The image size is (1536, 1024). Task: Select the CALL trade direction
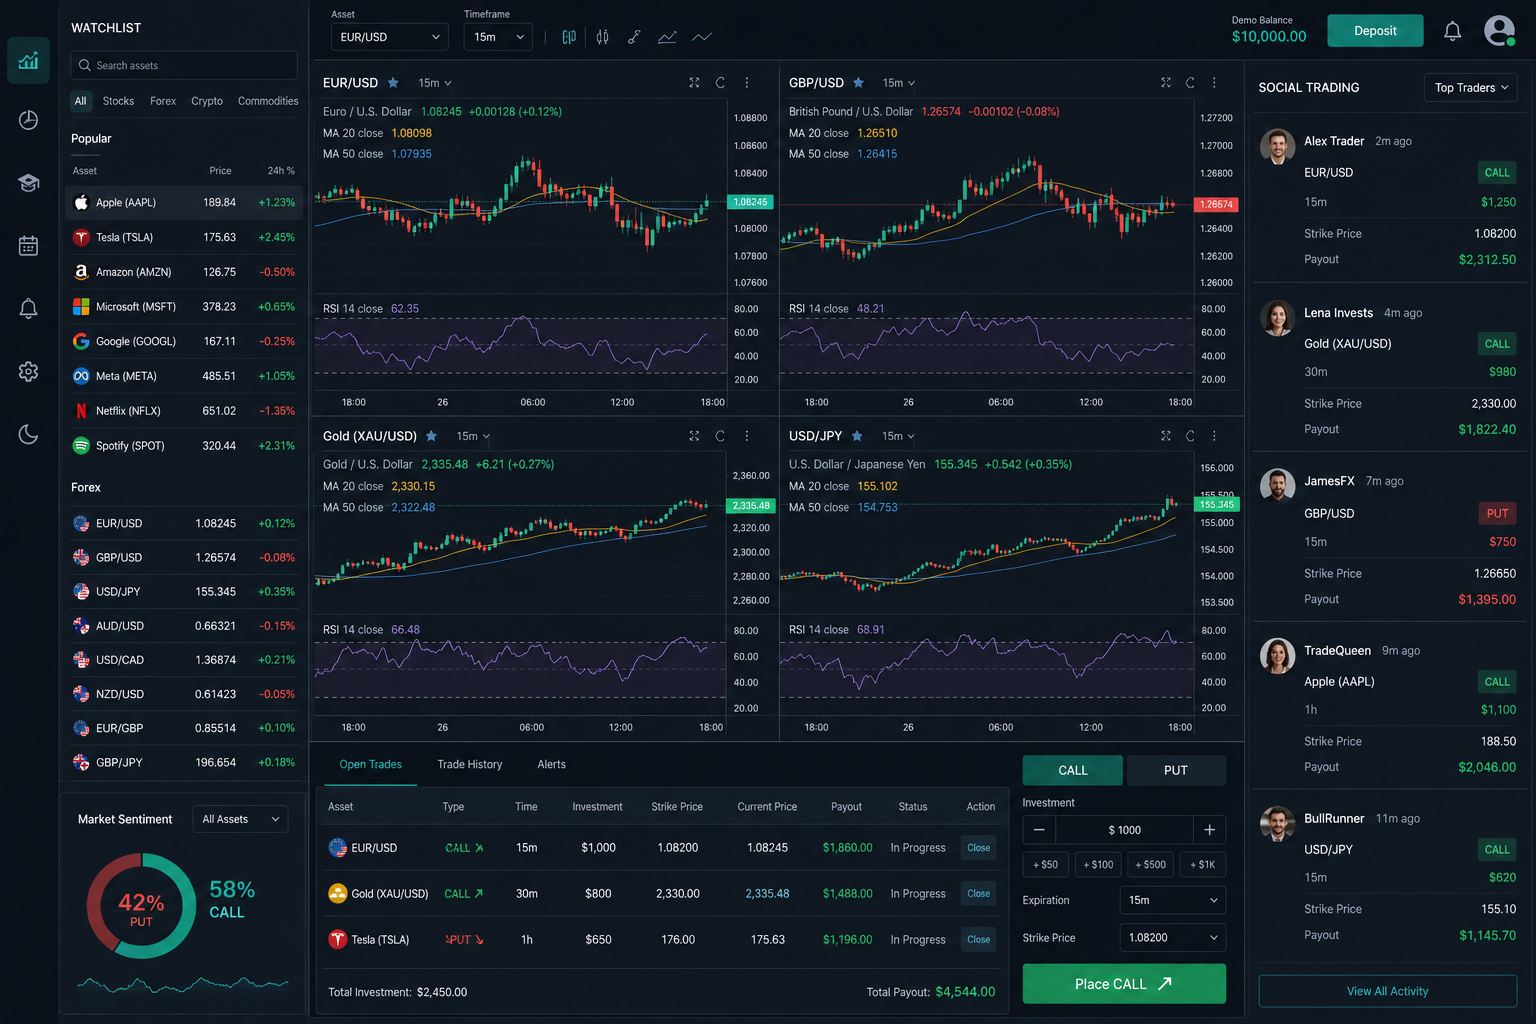1073,770
